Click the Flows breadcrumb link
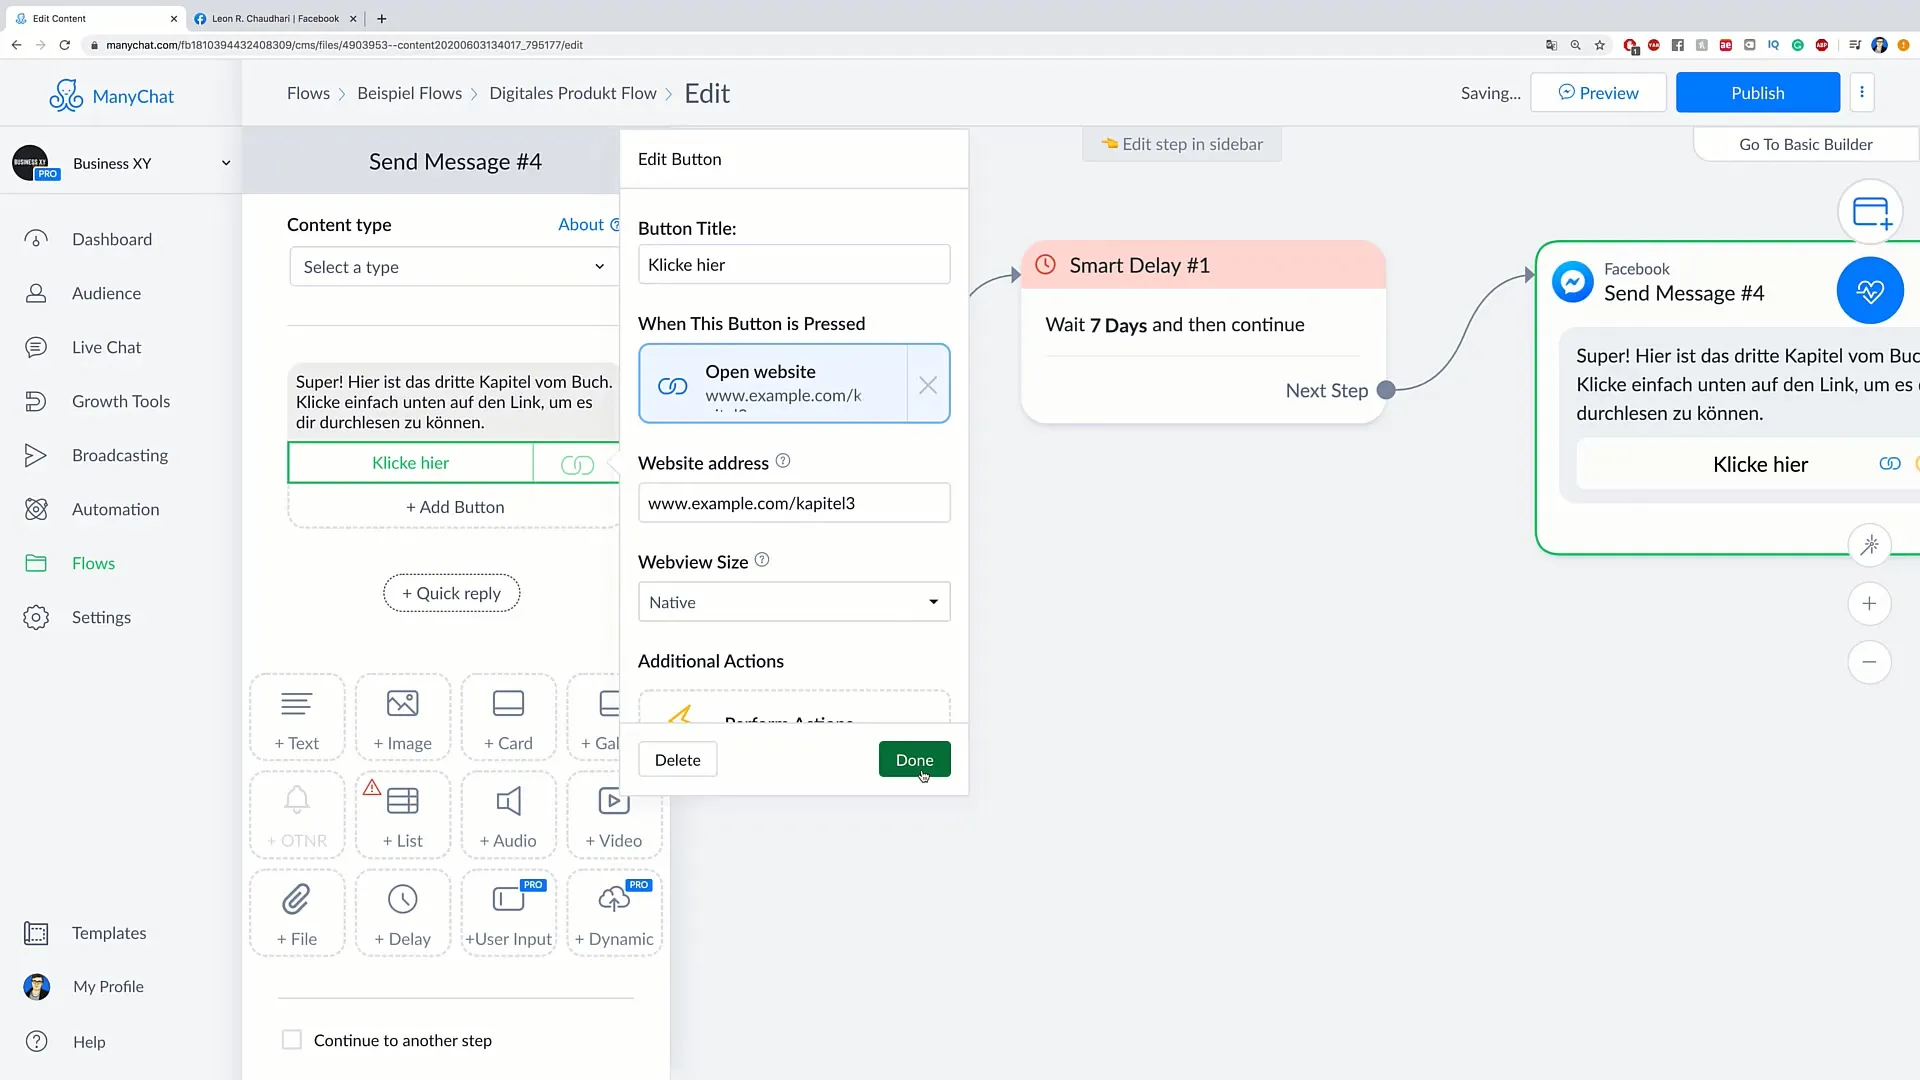The width and height of the screenshot is (1920, 1080). 308,93
